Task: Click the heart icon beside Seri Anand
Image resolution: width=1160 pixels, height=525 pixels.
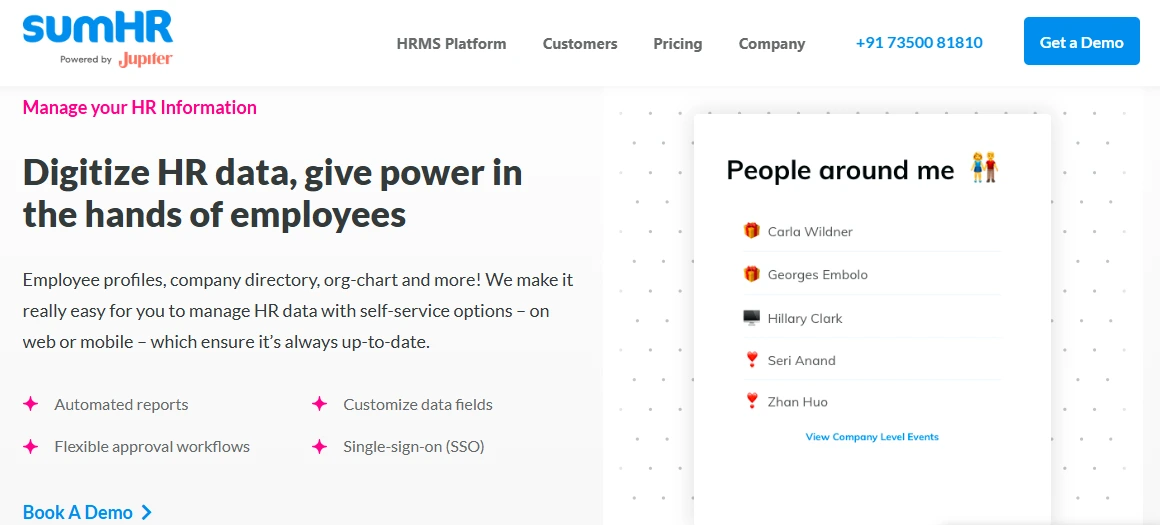Action: pyautogui.click(x=752, y=360)
